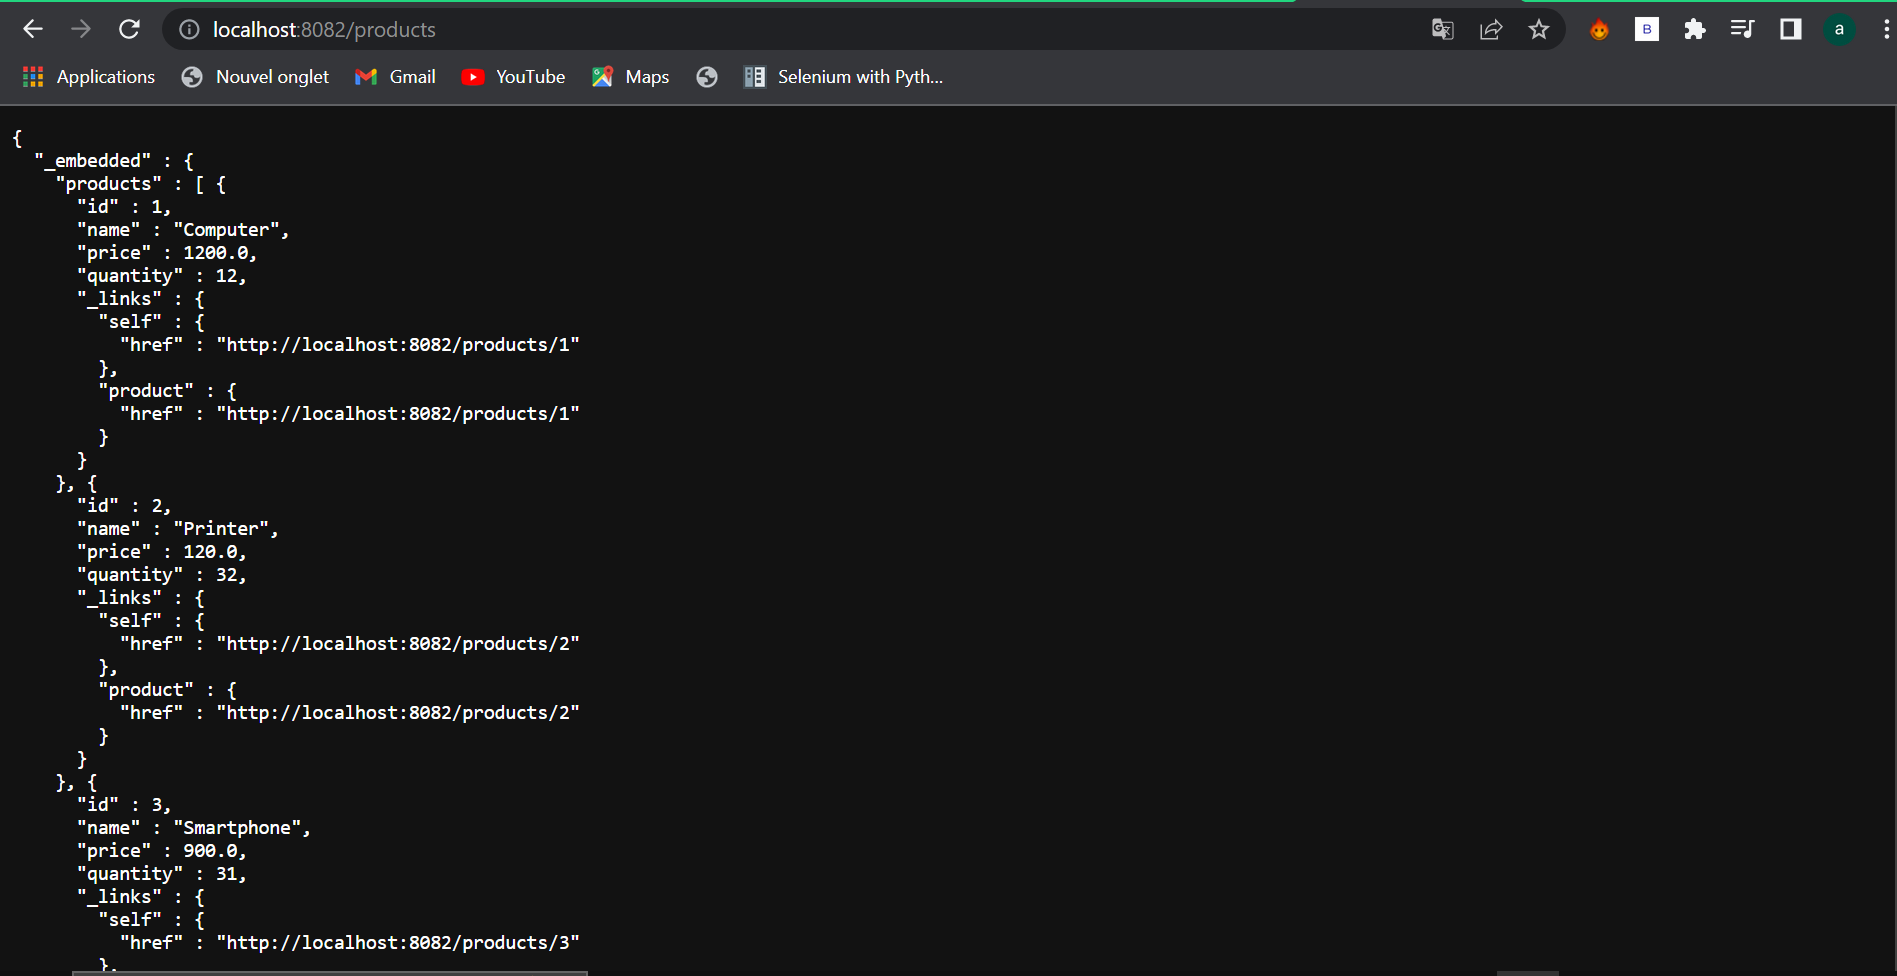Open the profile menu for user a
Screen dimensions: 1897x976
tap(1838, 29)
